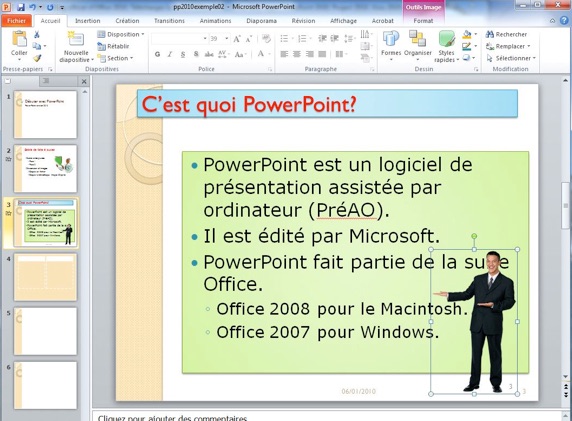This screenshot has width=572, height=421.
Task: Decrease list indent level
Action: coord(322,38)
